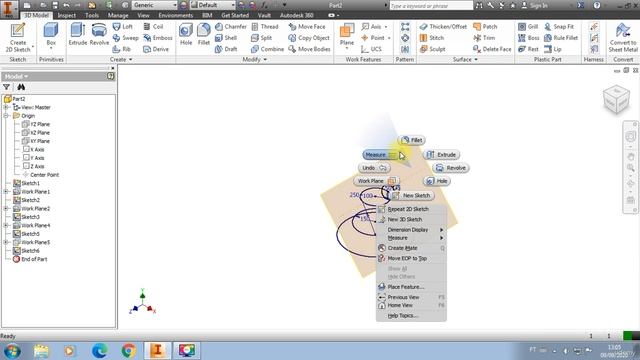
Task: Select the UCS tool
Action: 371,49
